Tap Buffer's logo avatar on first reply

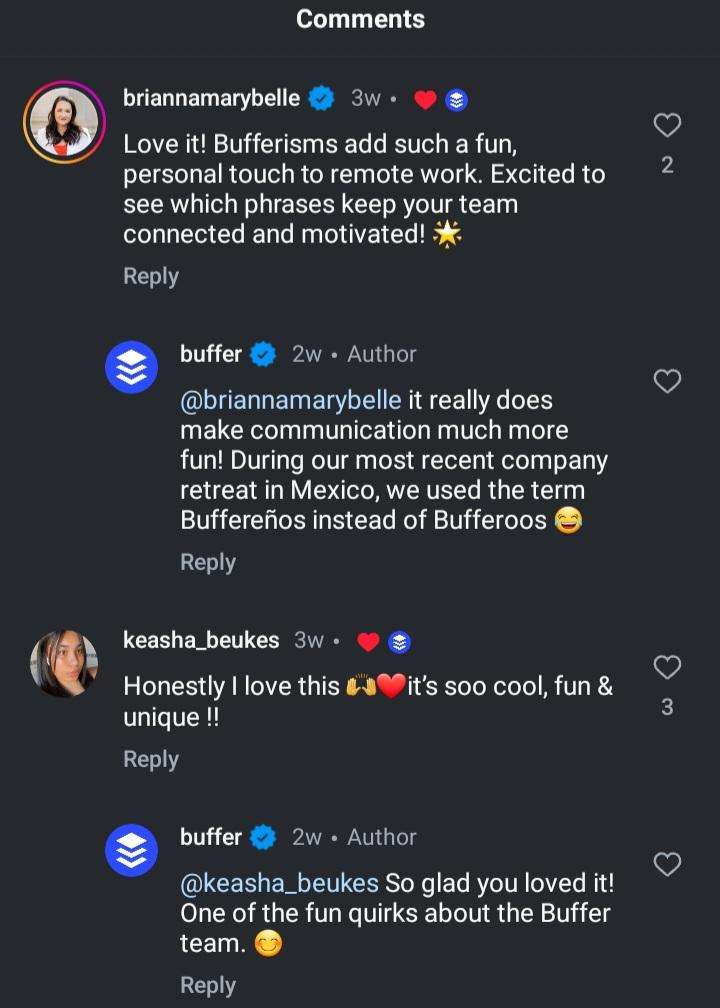point(131,367)
